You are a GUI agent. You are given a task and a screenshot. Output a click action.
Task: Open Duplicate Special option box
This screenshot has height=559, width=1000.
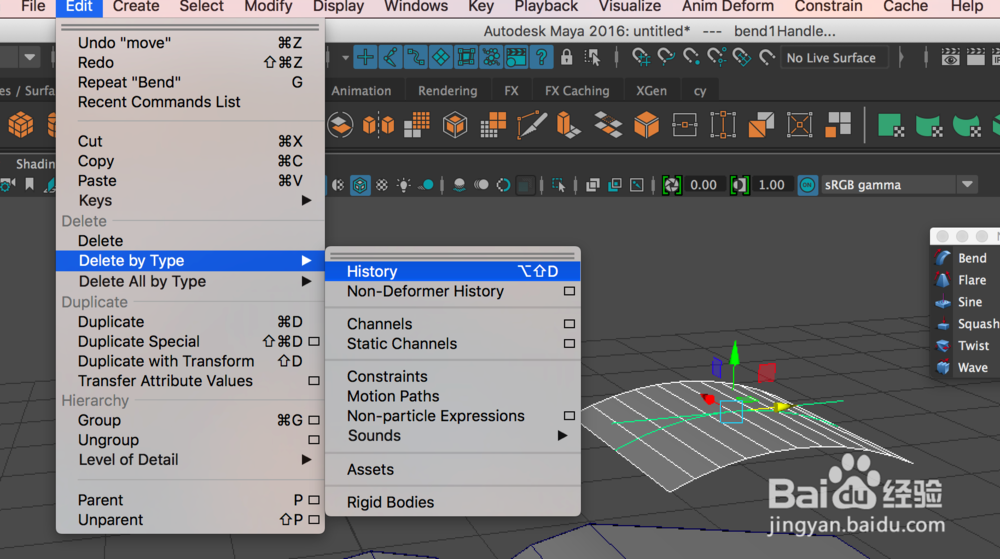point(314,342)
